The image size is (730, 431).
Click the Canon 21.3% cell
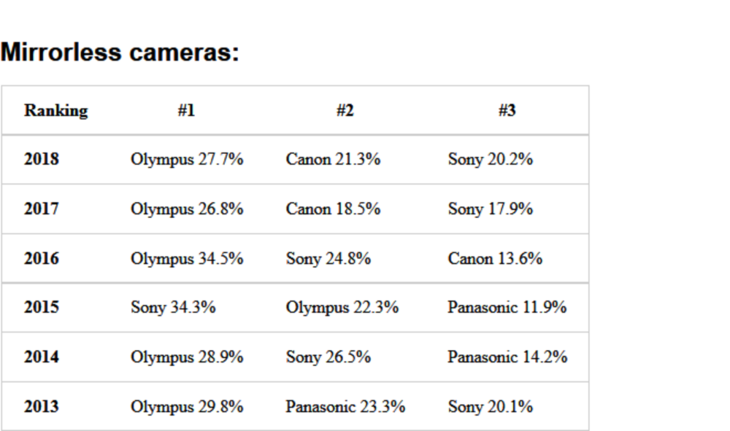click(333, 159)
